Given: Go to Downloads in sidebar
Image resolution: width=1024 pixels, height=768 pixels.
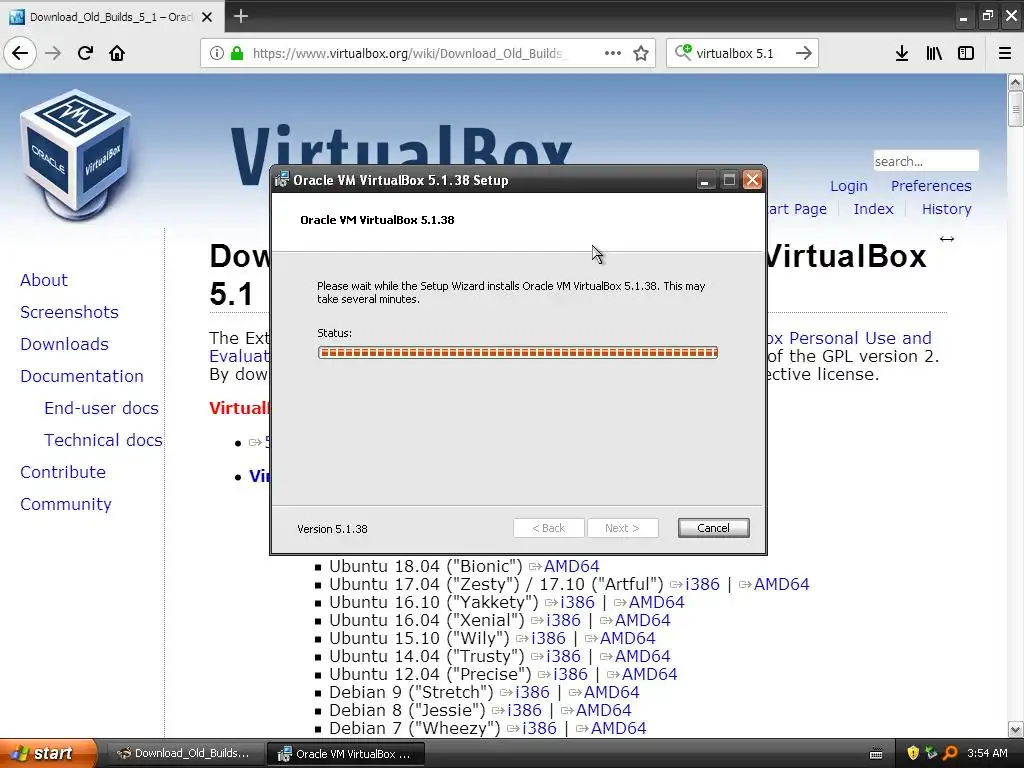Looking at the screenshot, I should pyautogui.click(x=64, y=344).
